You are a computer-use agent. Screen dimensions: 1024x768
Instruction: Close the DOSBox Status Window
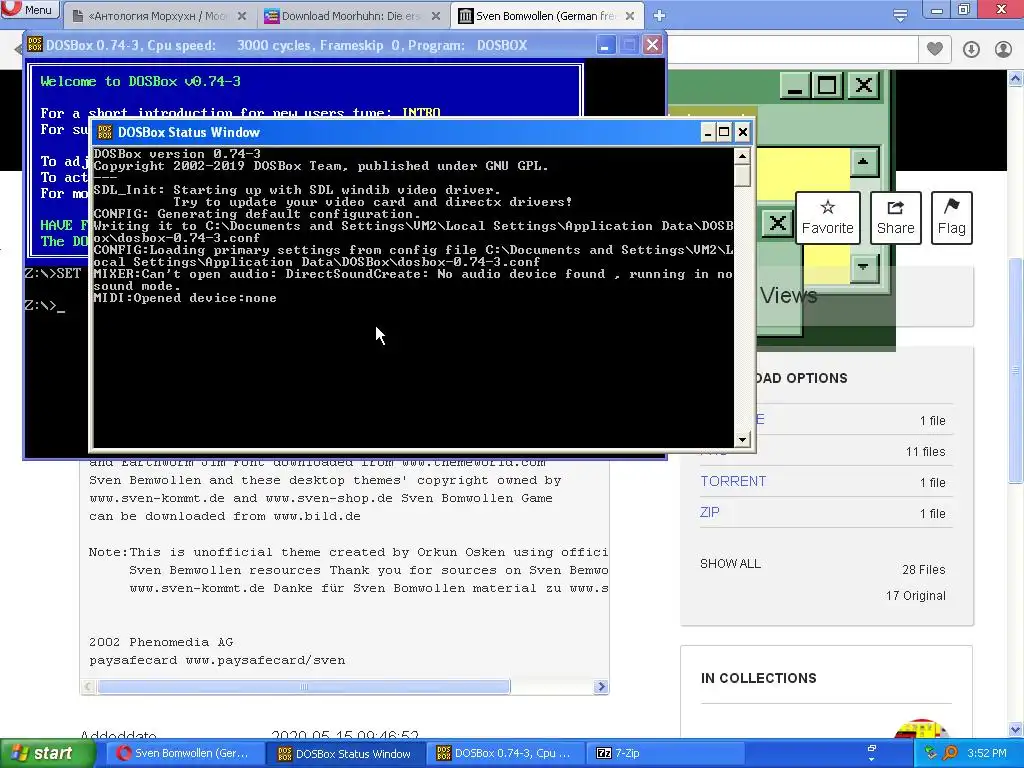pos(743,133)
